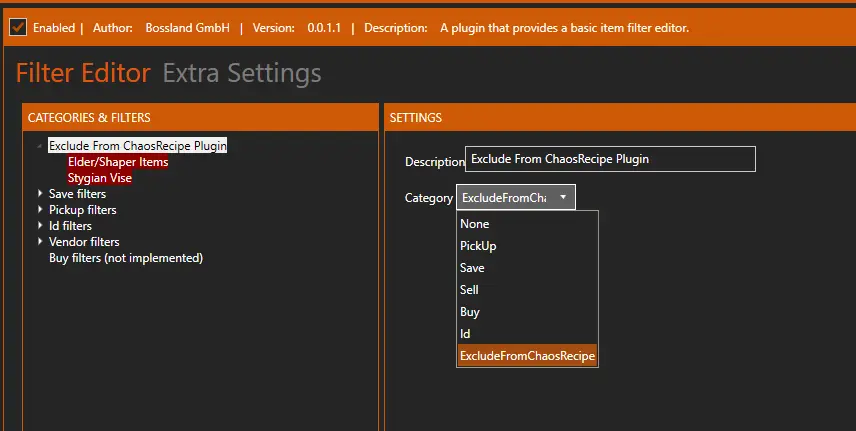Viewport: 856px width, 431px height.
Task: Click the plugin description sentence in header
Action: (564, 28)
